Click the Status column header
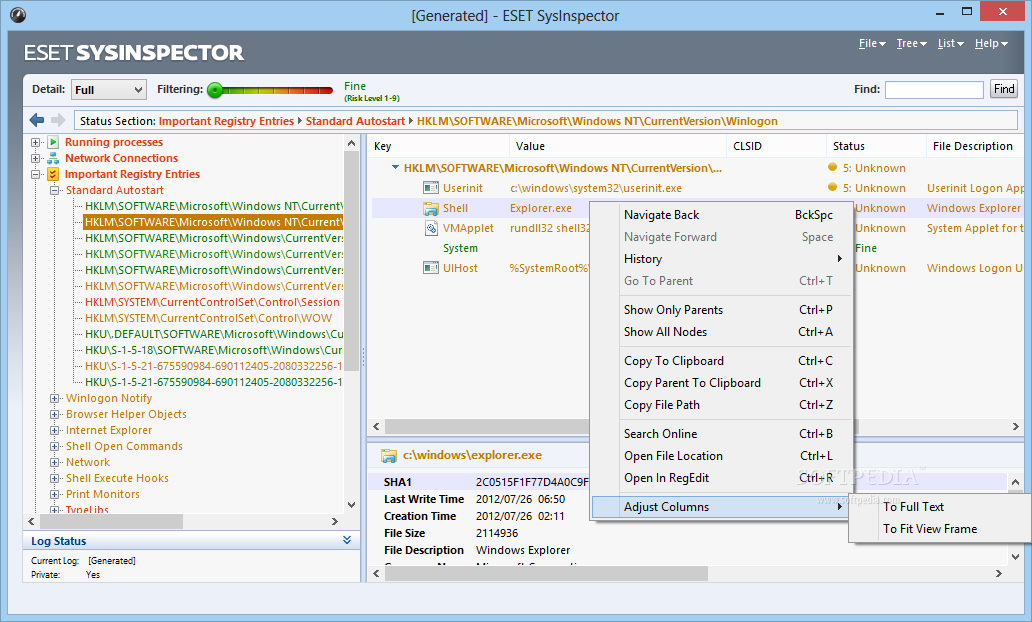The image size is (1032, 622). tap(876, 146)
